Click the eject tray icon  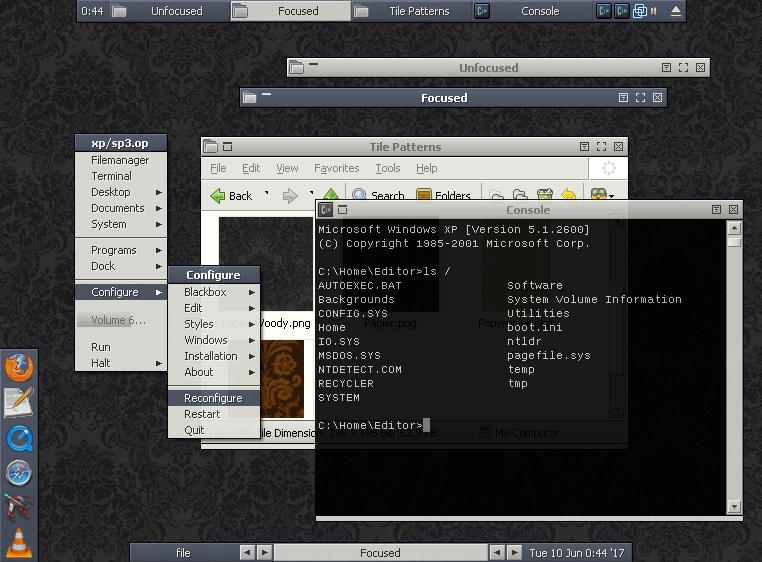(675, 11)
